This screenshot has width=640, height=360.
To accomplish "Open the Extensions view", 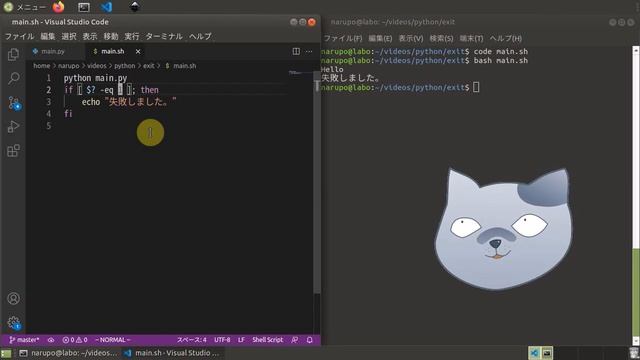I will click(x=13, y=151).
